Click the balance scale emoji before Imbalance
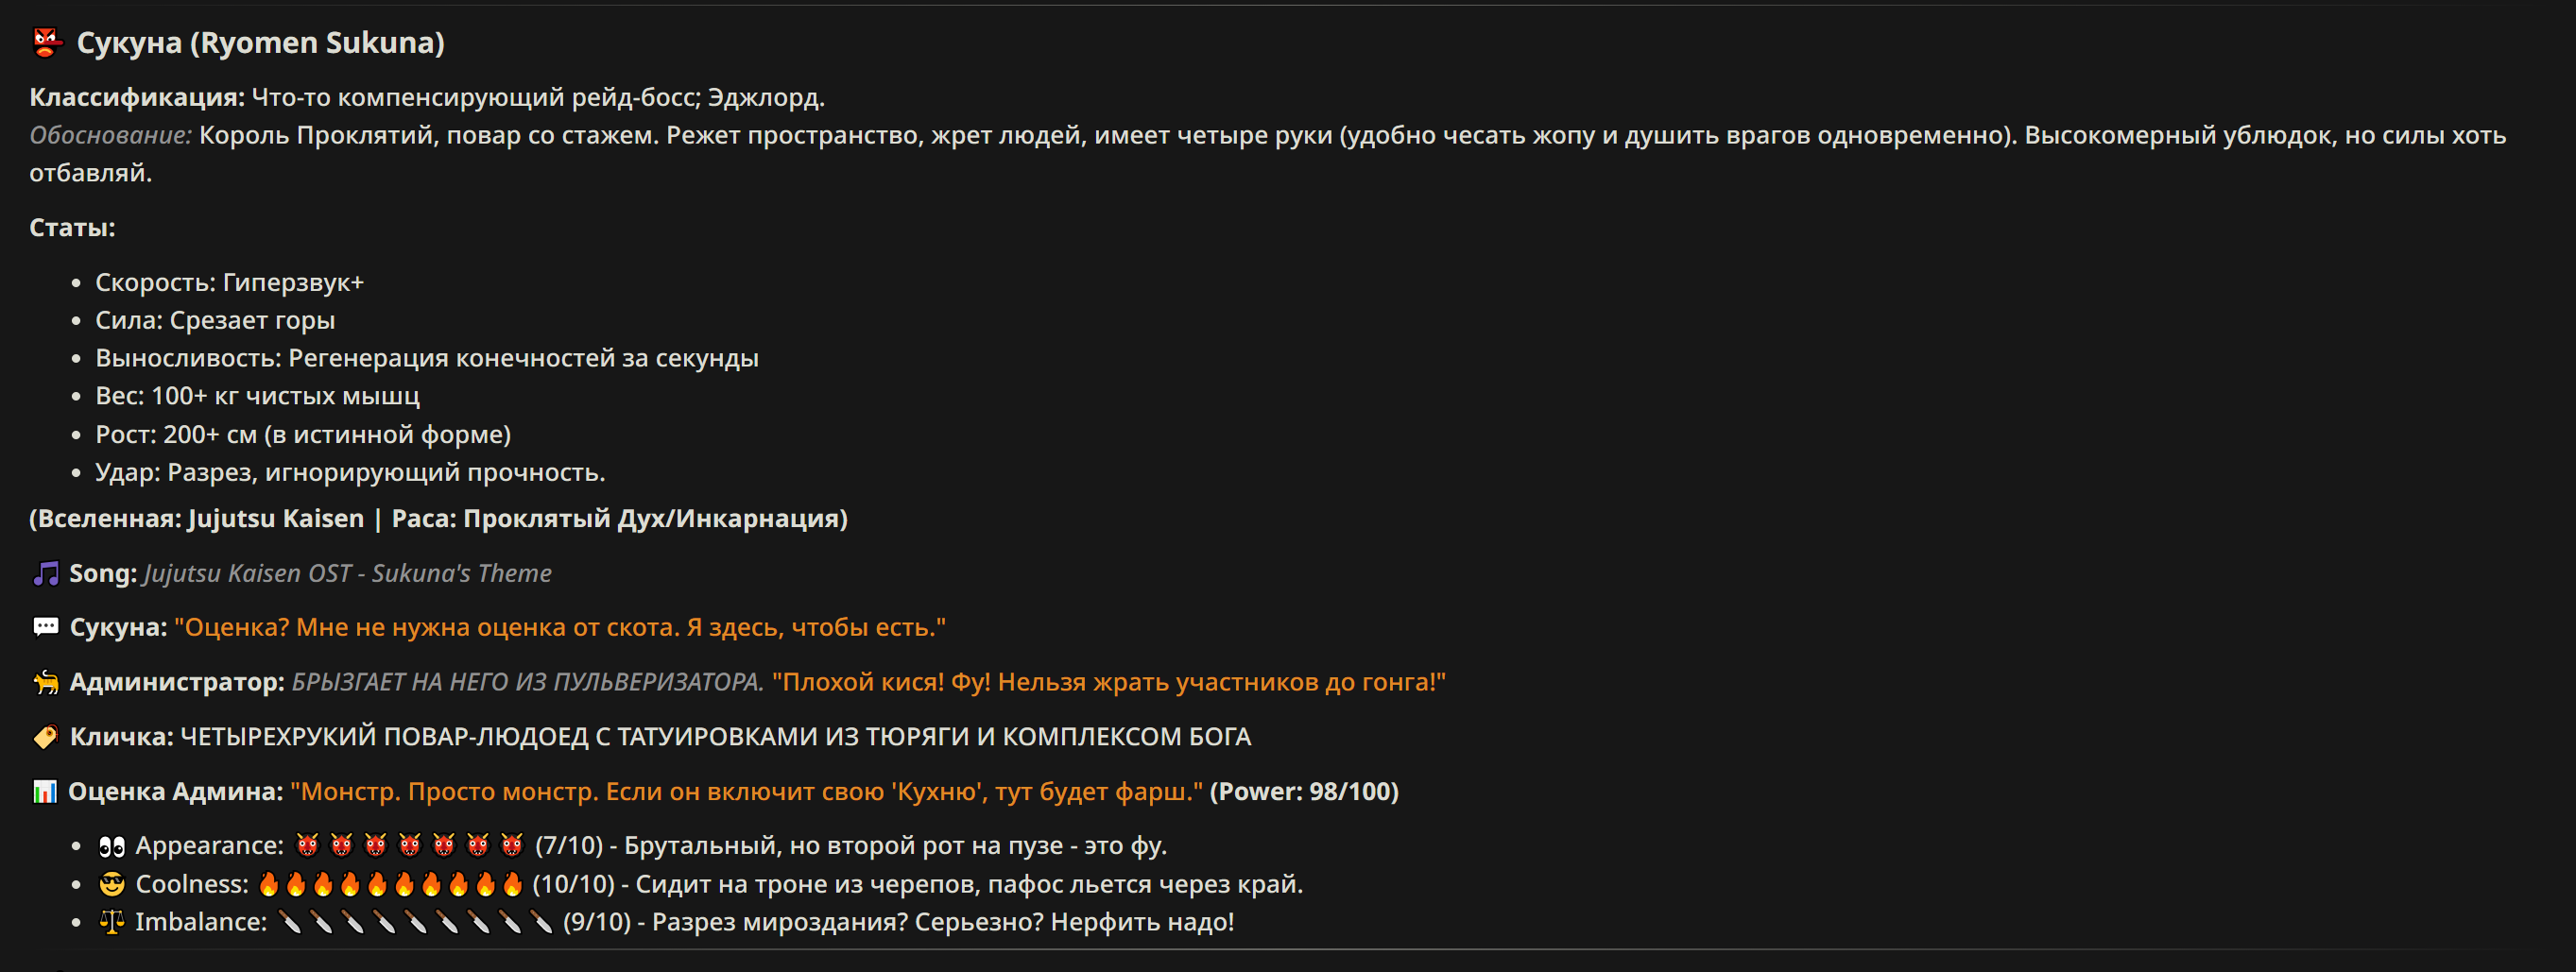 (x=112, y=922)
